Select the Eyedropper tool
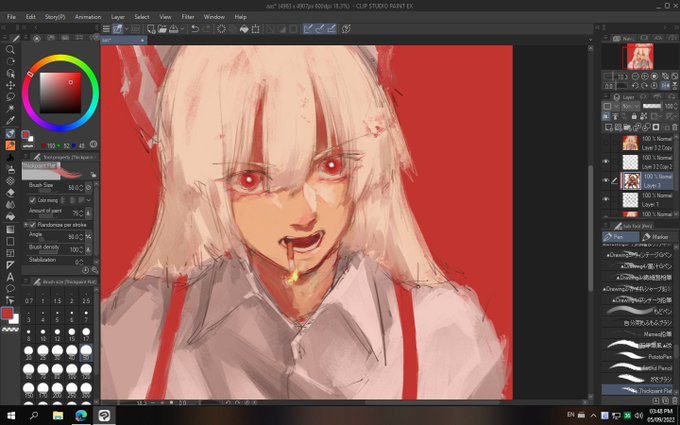The height and width of the screenshot is (425, 680). coord(10,121)
